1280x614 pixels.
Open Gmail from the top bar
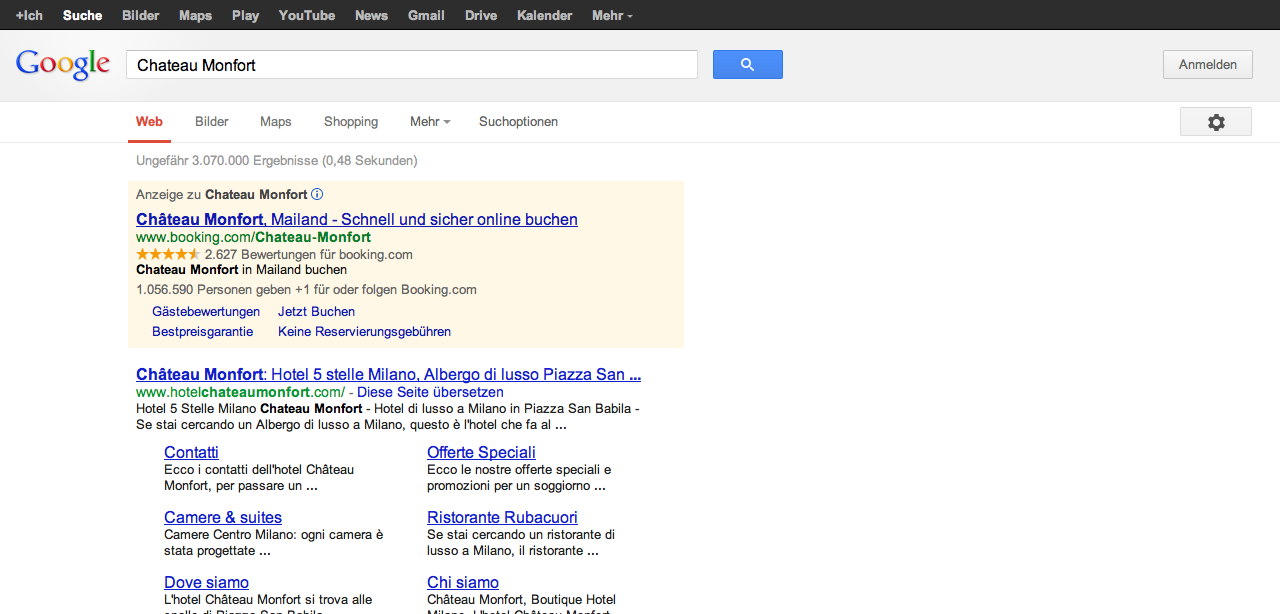426,15
